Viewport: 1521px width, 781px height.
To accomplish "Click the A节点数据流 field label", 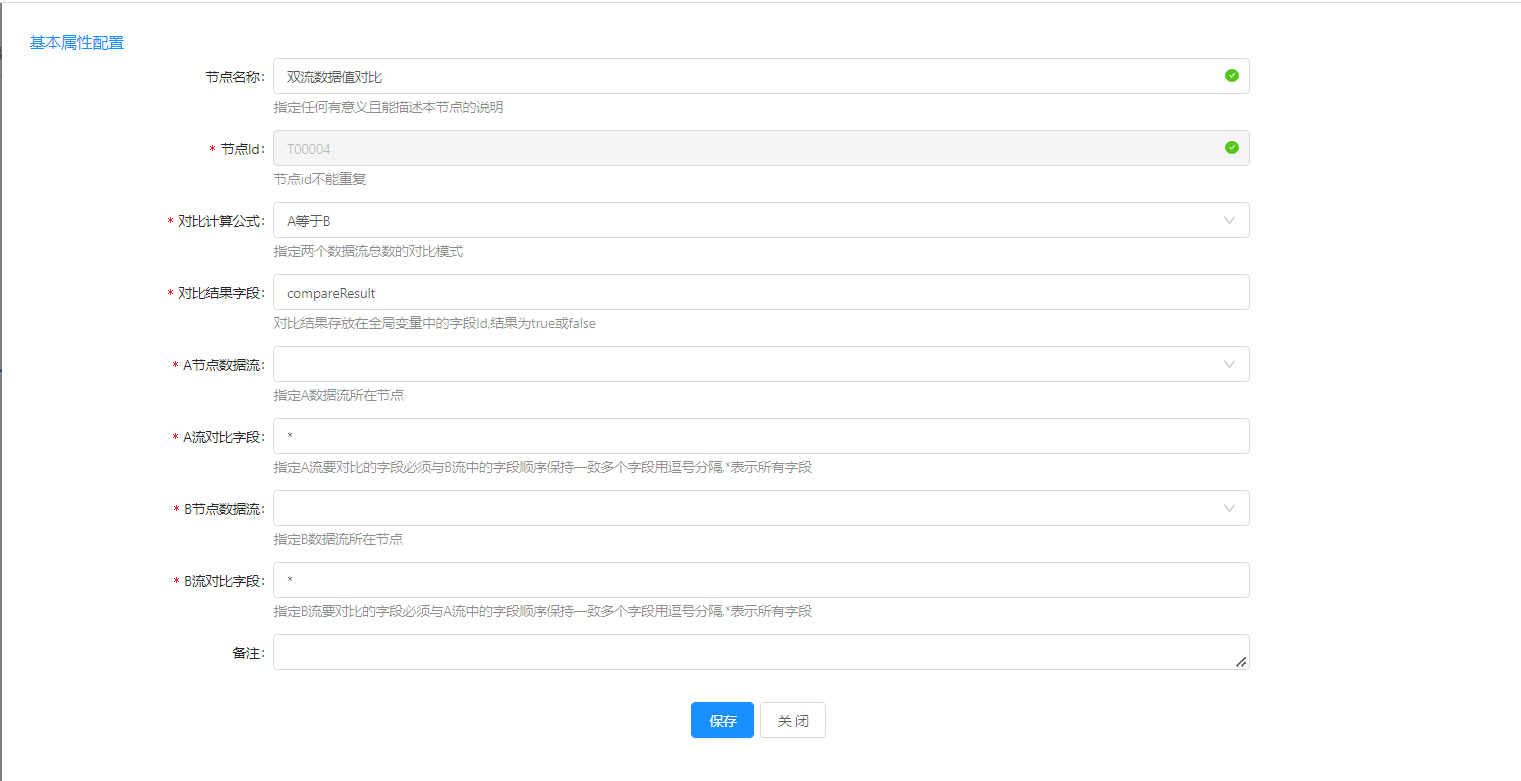I will click(224, 365).
